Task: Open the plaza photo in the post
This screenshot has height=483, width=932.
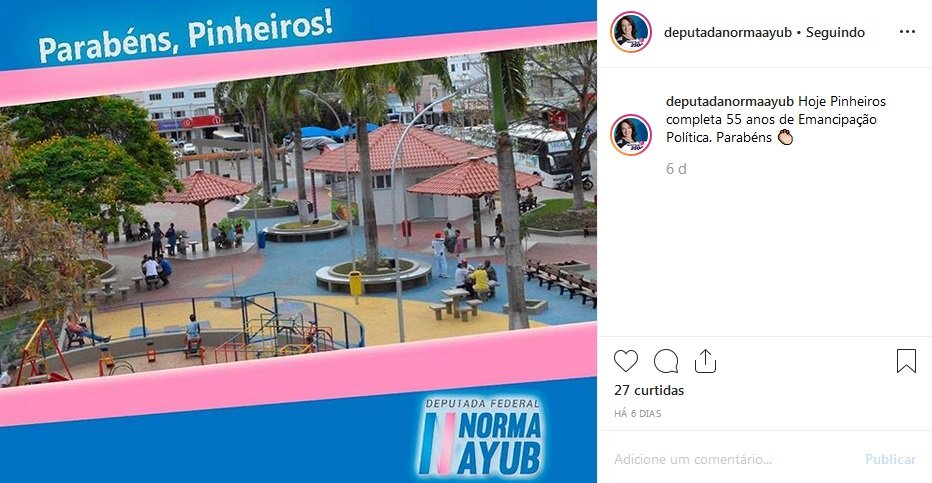Action: pyautogui.click(x=298, y=226)
